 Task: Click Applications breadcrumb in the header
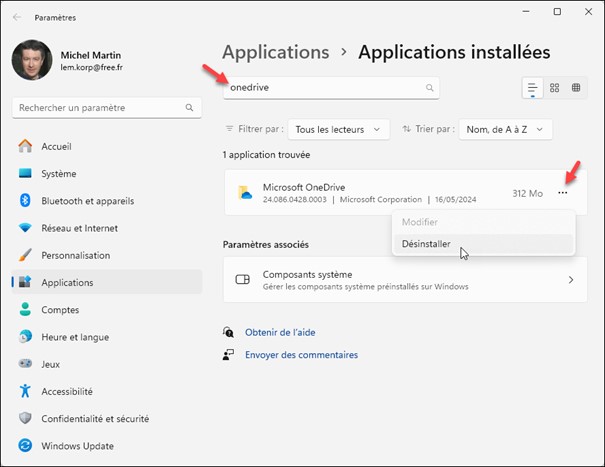[x=275, y=52]
